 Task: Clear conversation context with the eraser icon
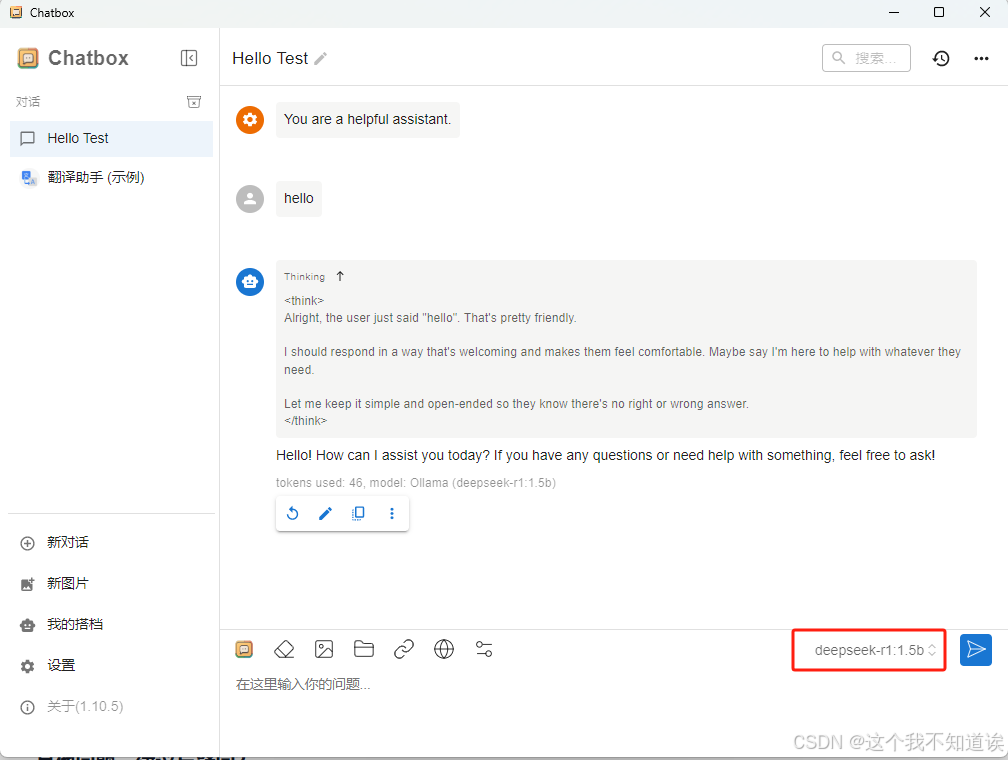284,649
